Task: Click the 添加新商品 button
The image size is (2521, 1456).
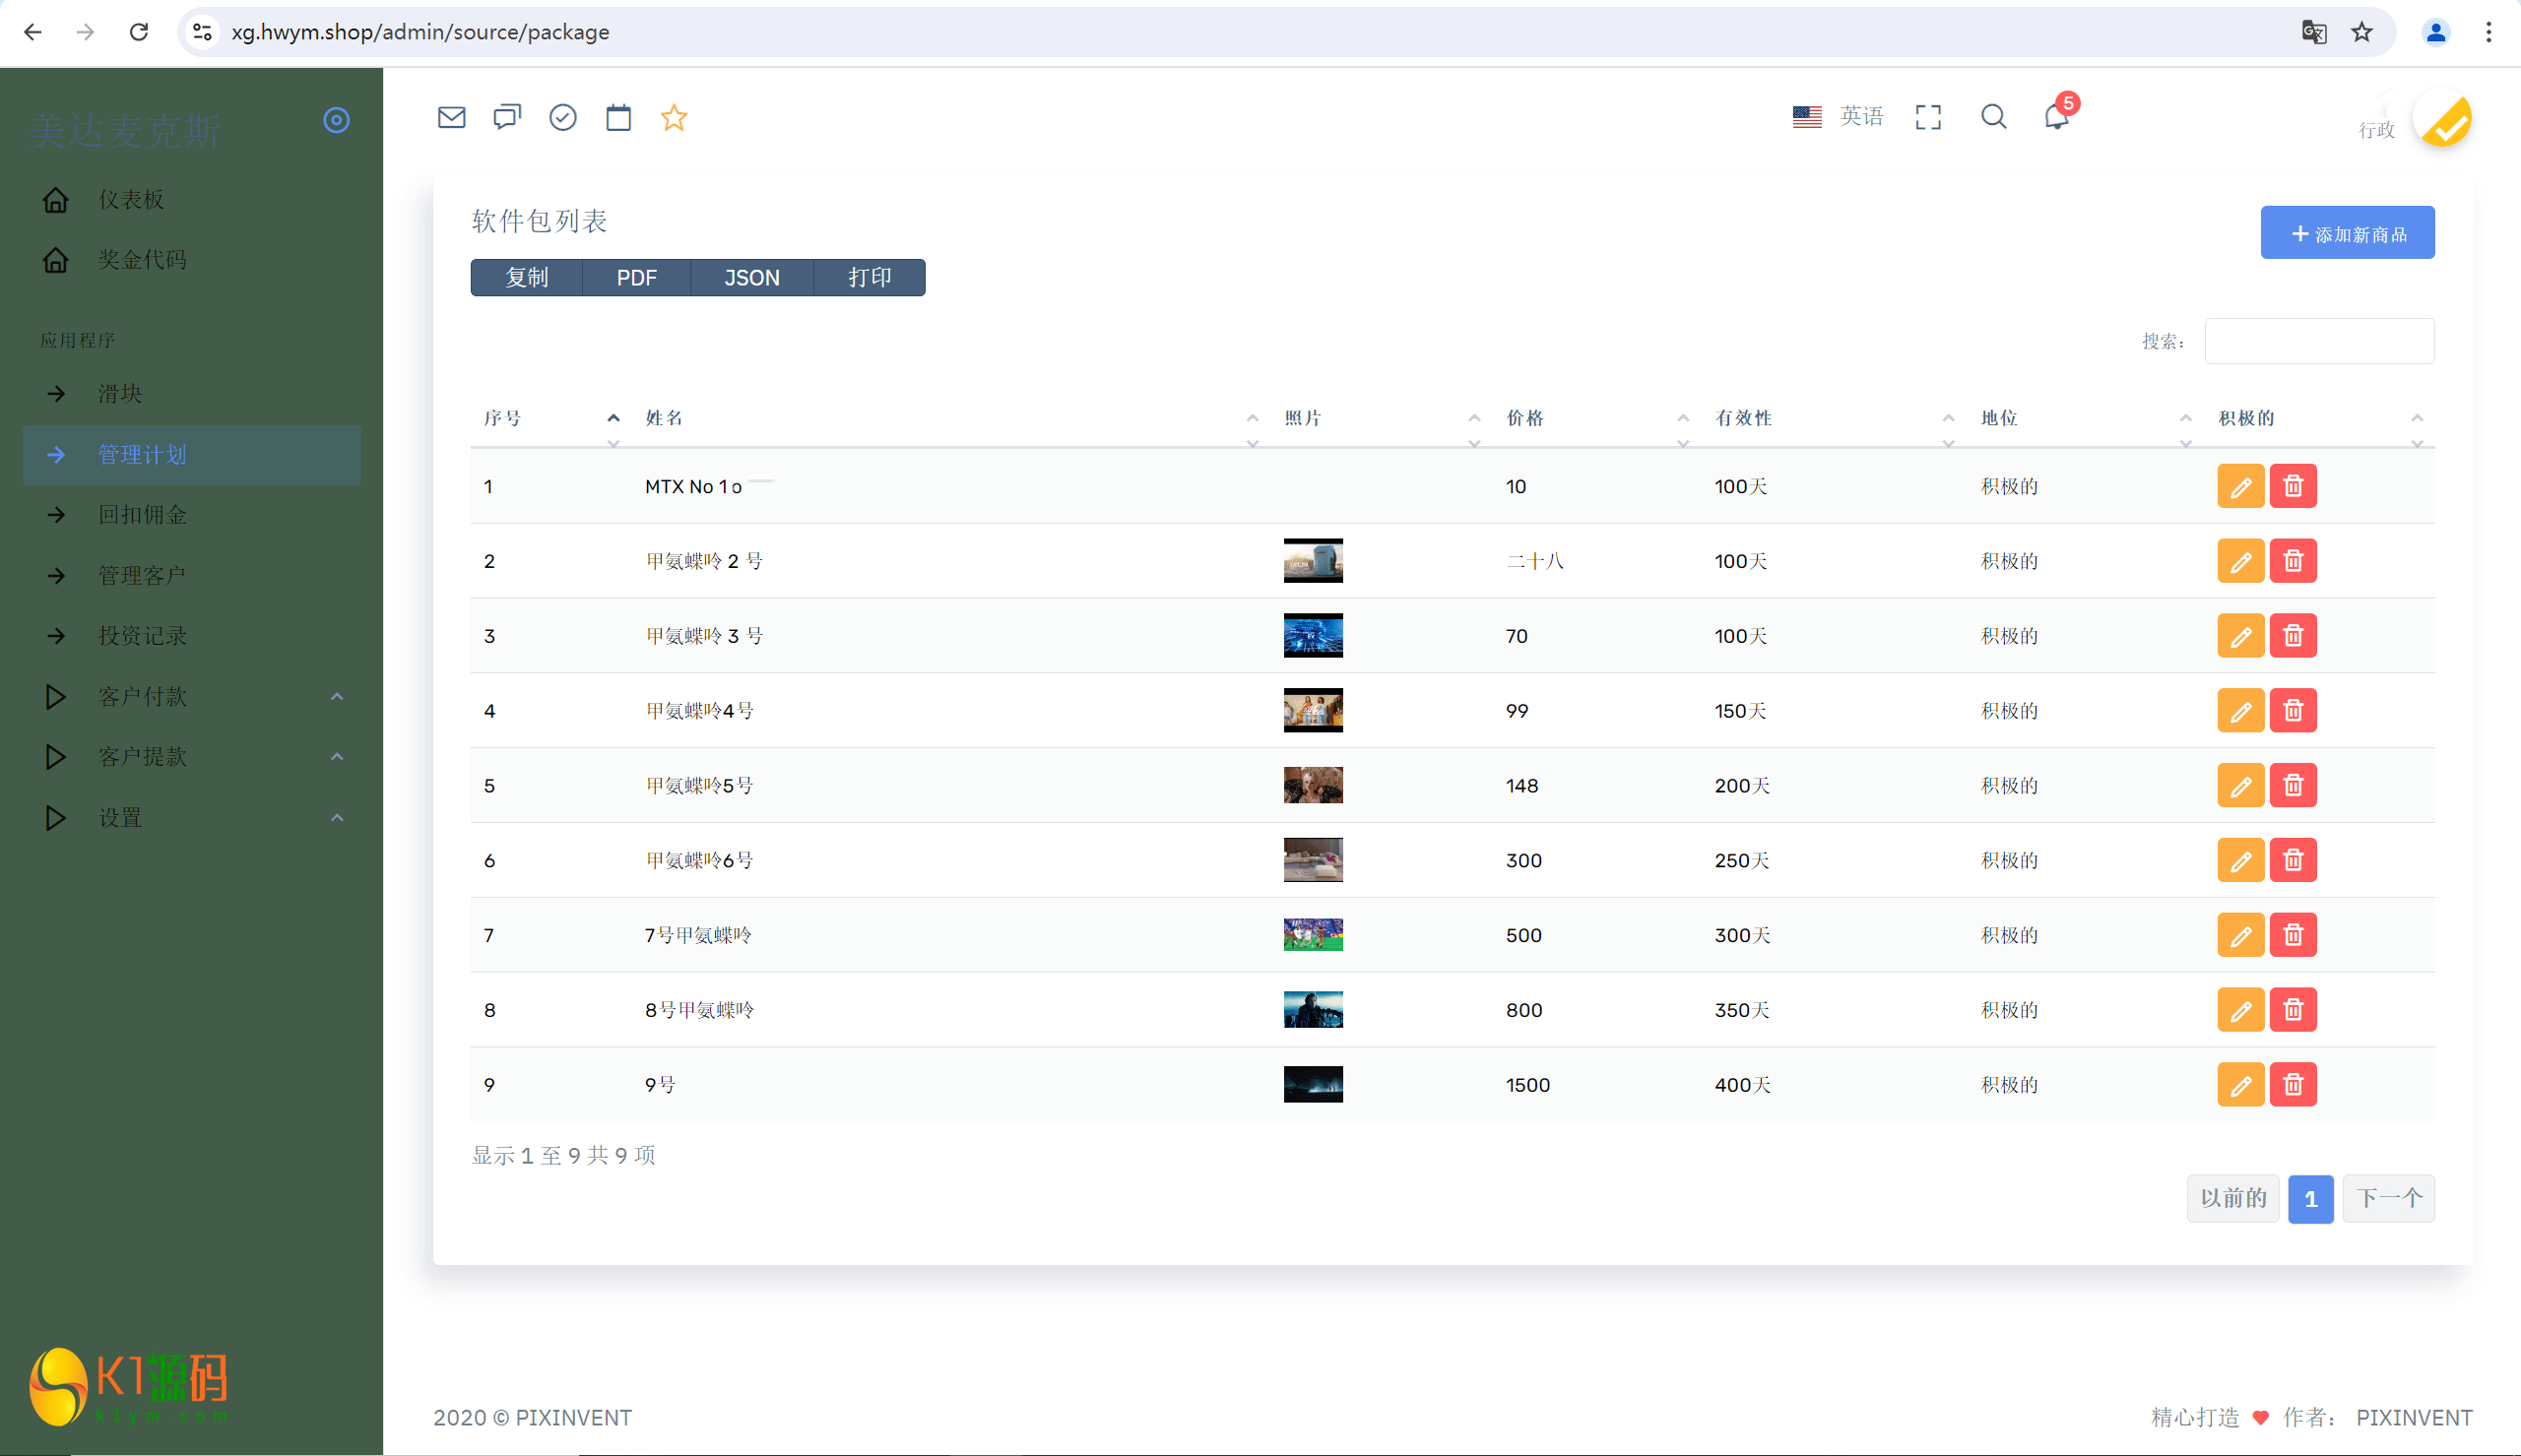Action: (2347, 233)
